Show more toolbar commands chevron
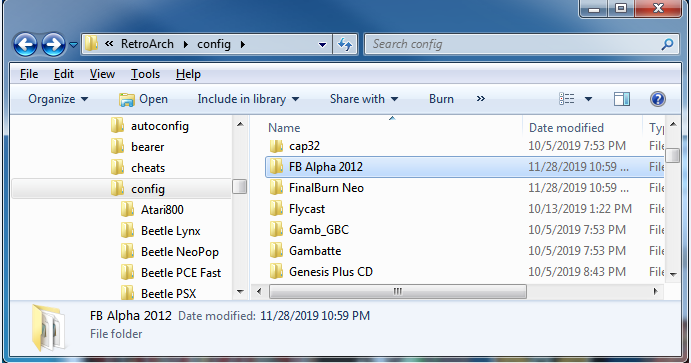 (x=480, y=99)
